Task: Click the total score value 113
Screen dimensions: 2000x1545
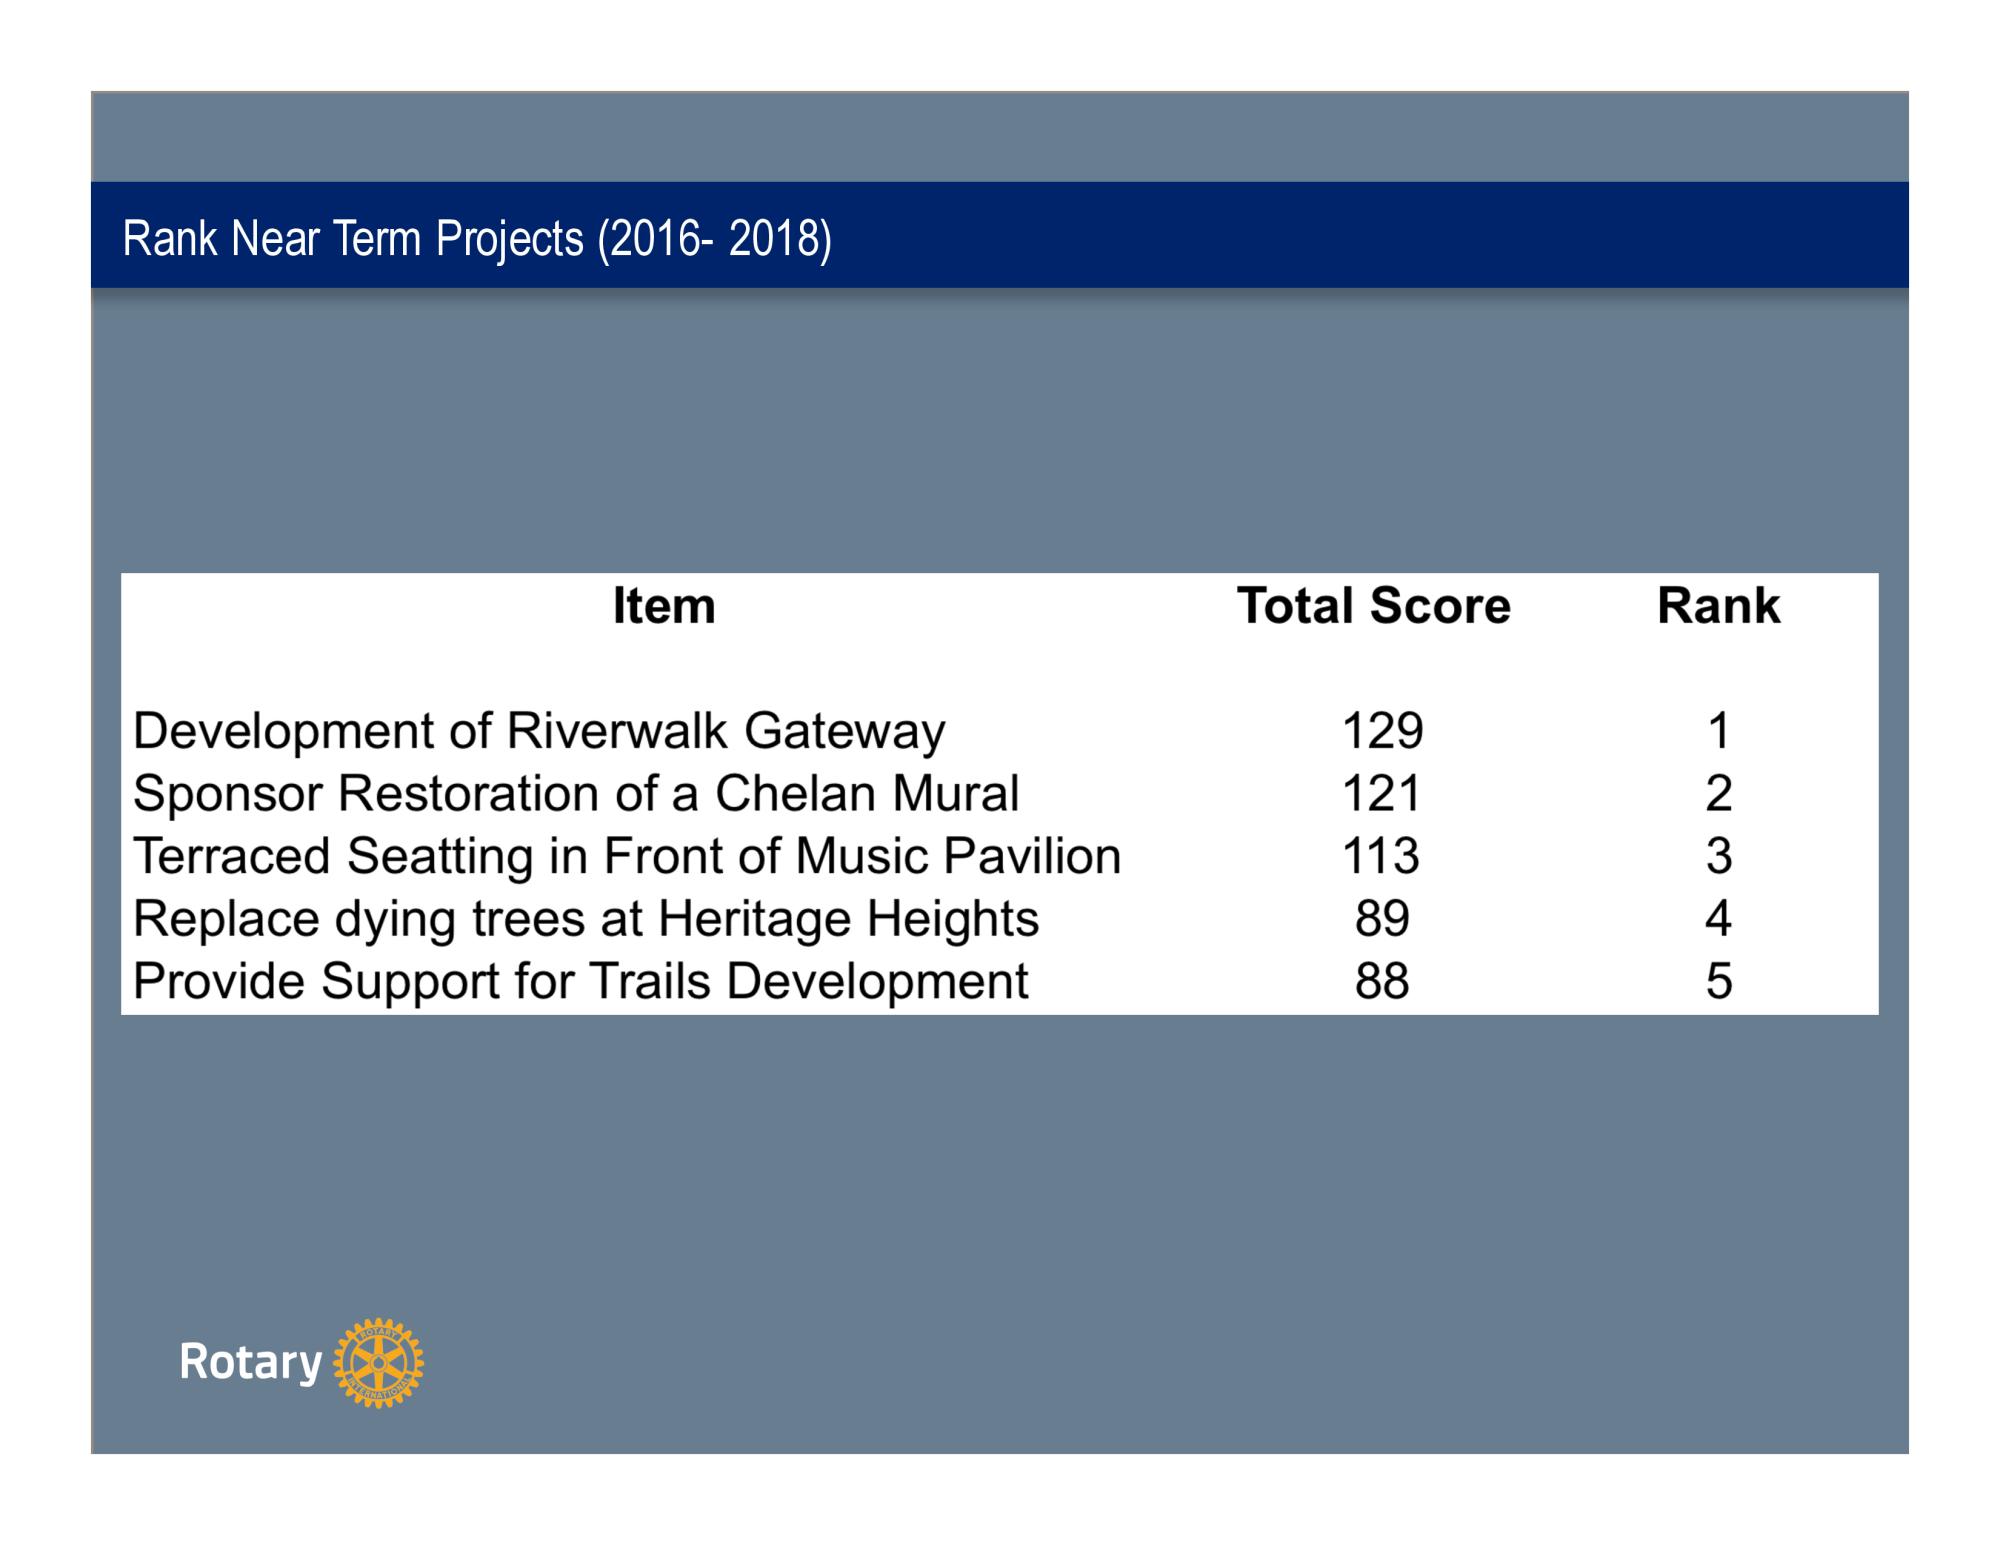Action: (1380, 857)
